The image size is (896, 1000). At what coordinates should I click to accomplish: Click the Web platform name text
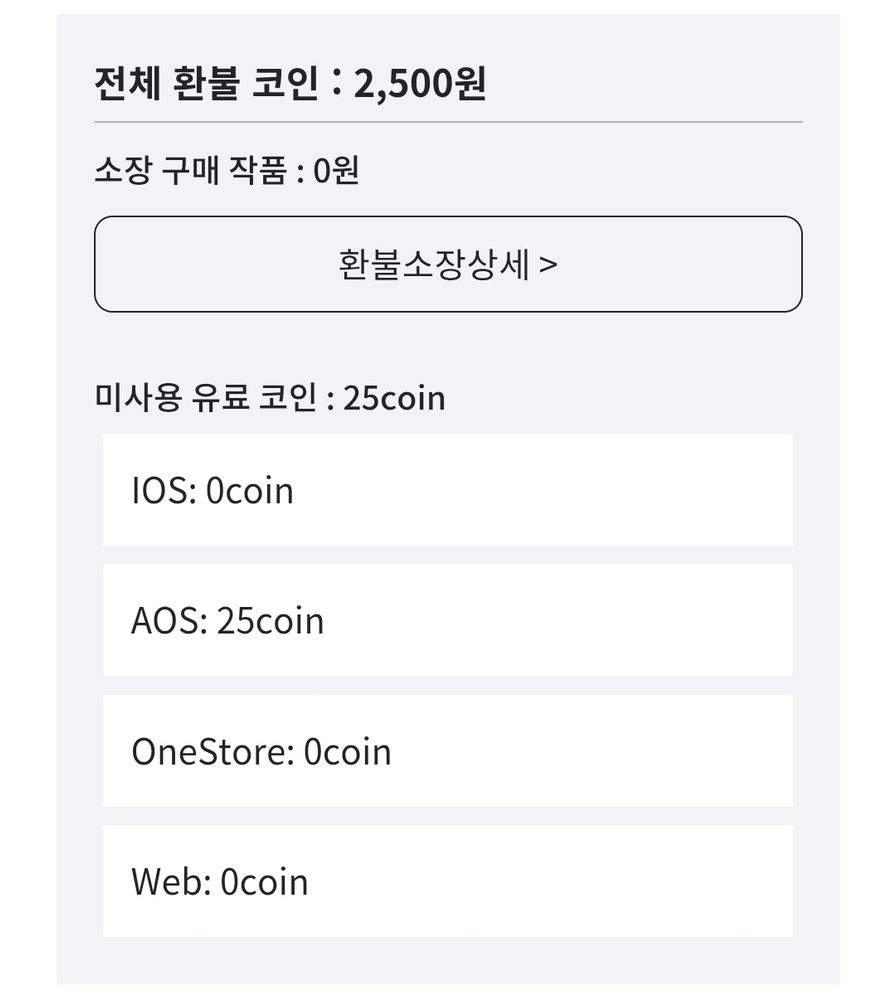[x=169, y=882]
